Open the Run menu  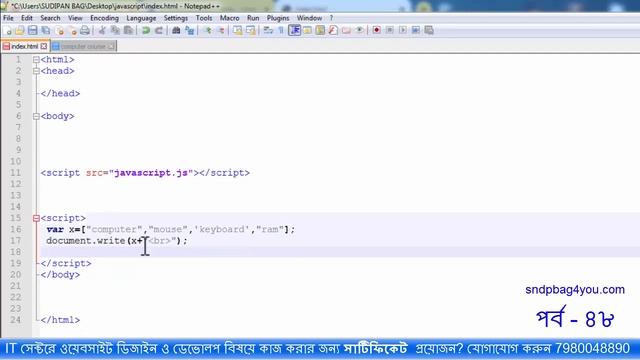(x=253, y=18)
